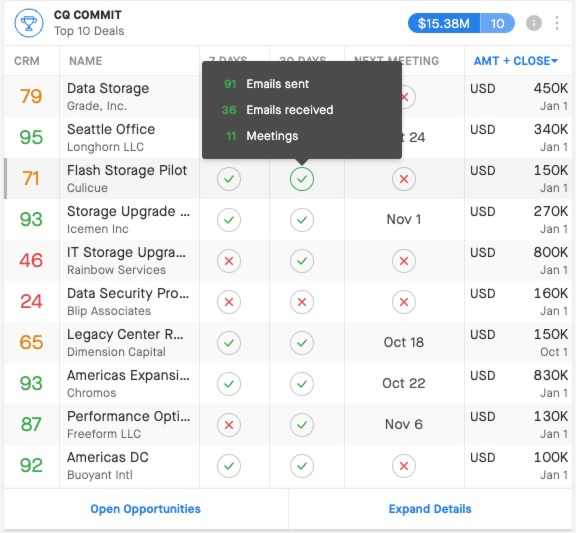Image resolution: width=576 pixels, height=533 pixels.
Task: Click the 7-day check icon for Storage Upgrade Icemen
Action: pyautogui.click(x=229, y=220)
